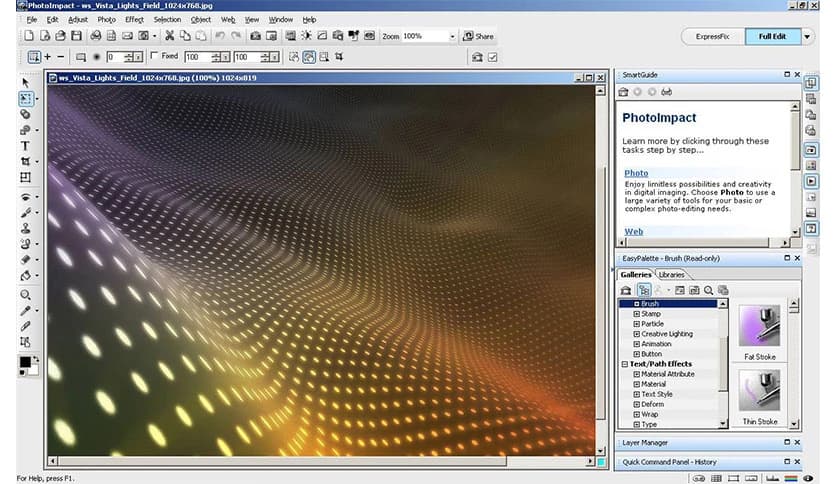Select the Bucket Fill tool
836x484 pixels.
coord(25,276)
